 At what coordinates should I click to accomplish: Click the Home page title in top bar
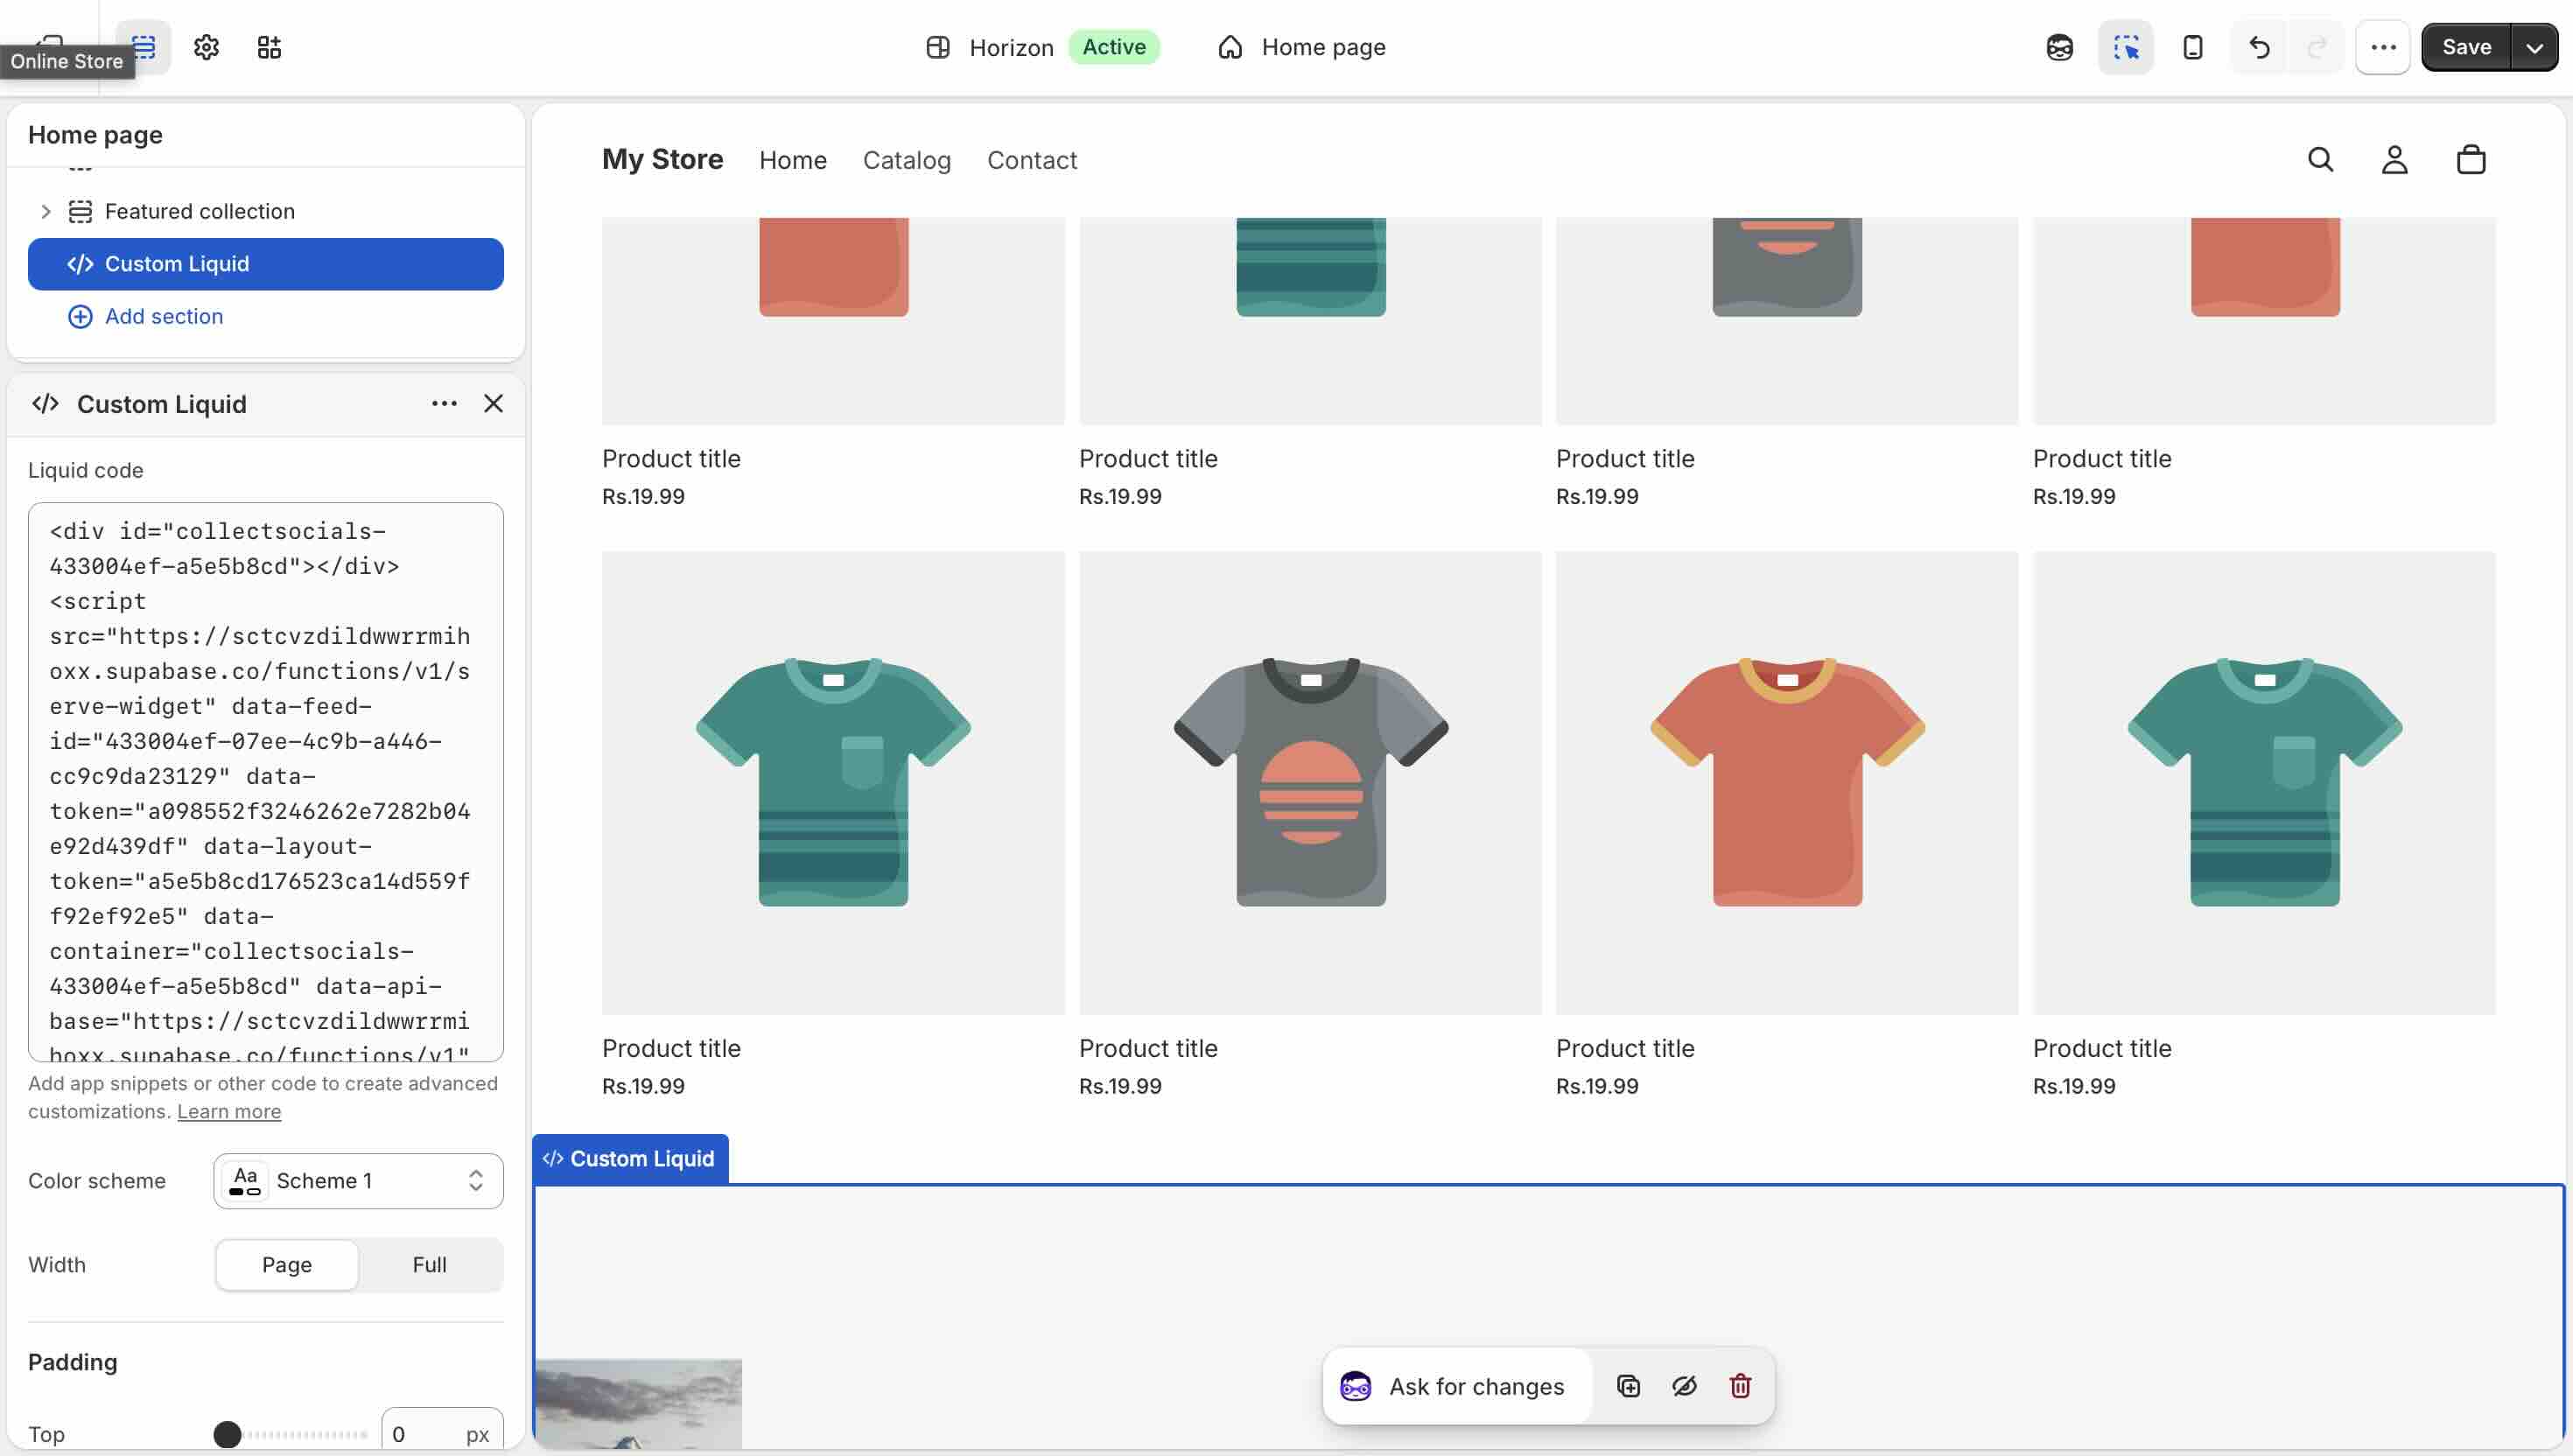[1323, 47]
